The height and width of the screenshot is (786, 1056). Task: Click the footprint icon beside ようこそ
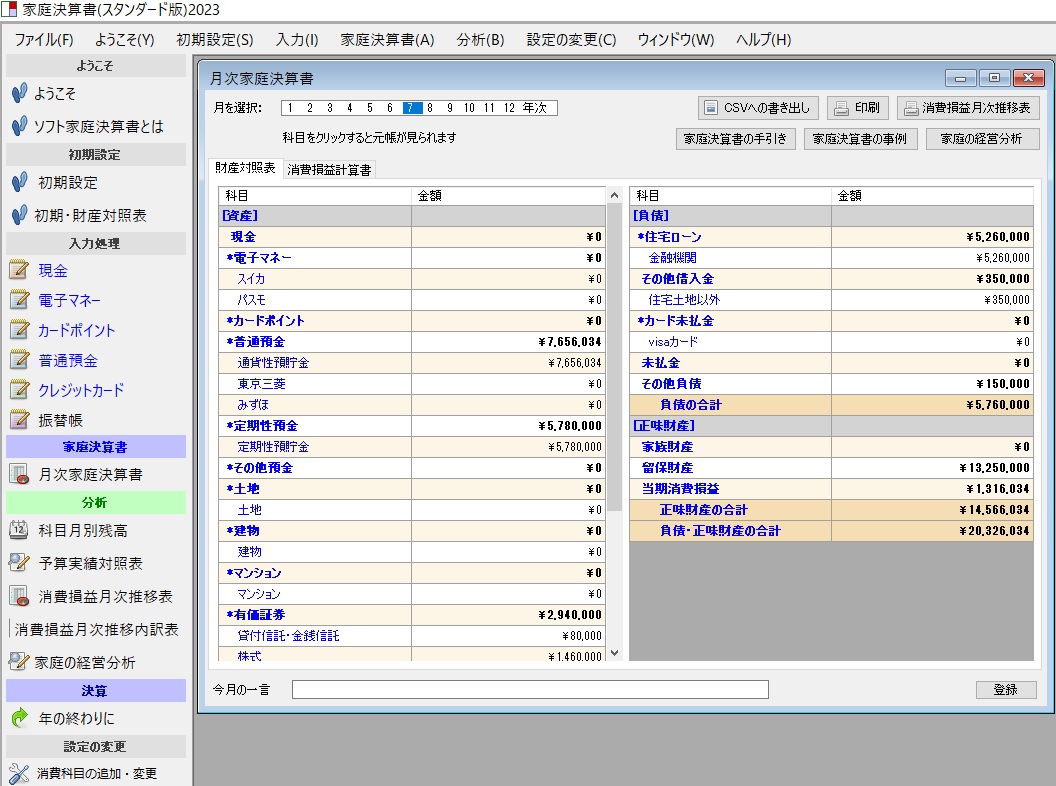18,94
